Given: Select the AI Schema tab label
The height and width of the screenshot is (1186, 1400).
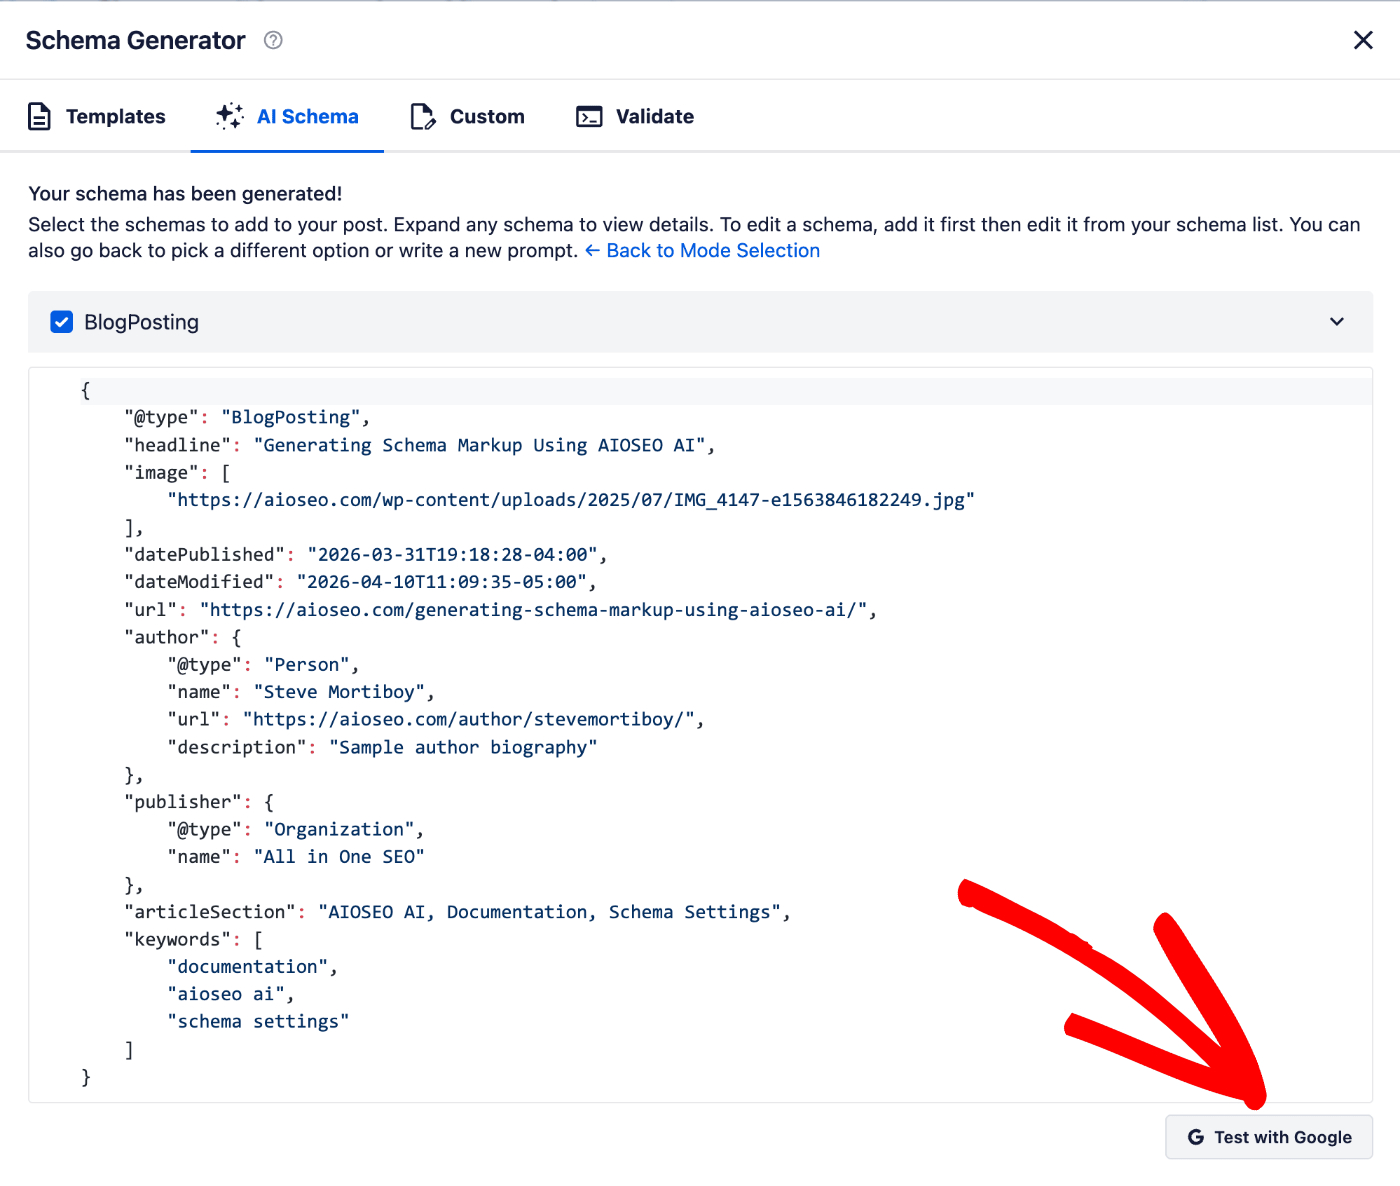Looking at the screenshot, I should click(307, 117).
